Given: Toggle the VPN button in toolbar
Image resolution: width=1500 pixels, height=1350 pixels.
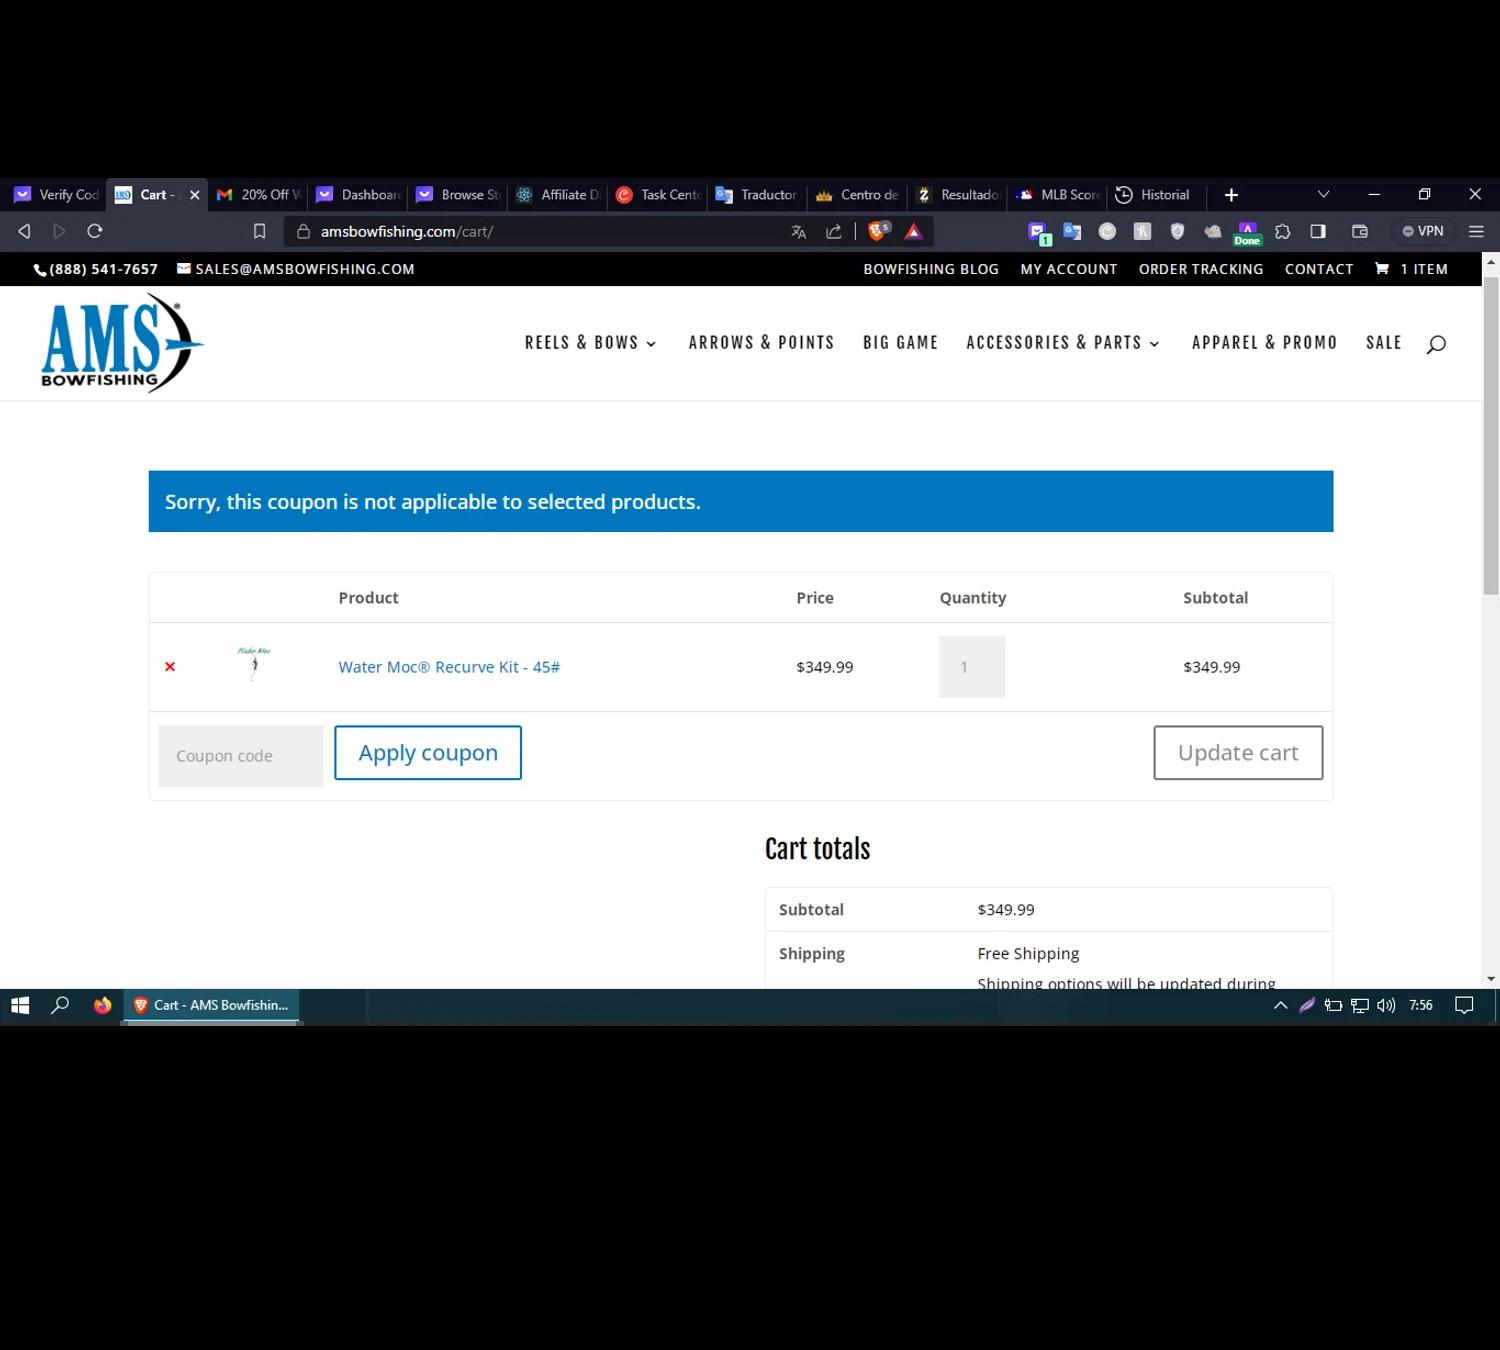Looking at the screenshot, I should (1423, 231).
